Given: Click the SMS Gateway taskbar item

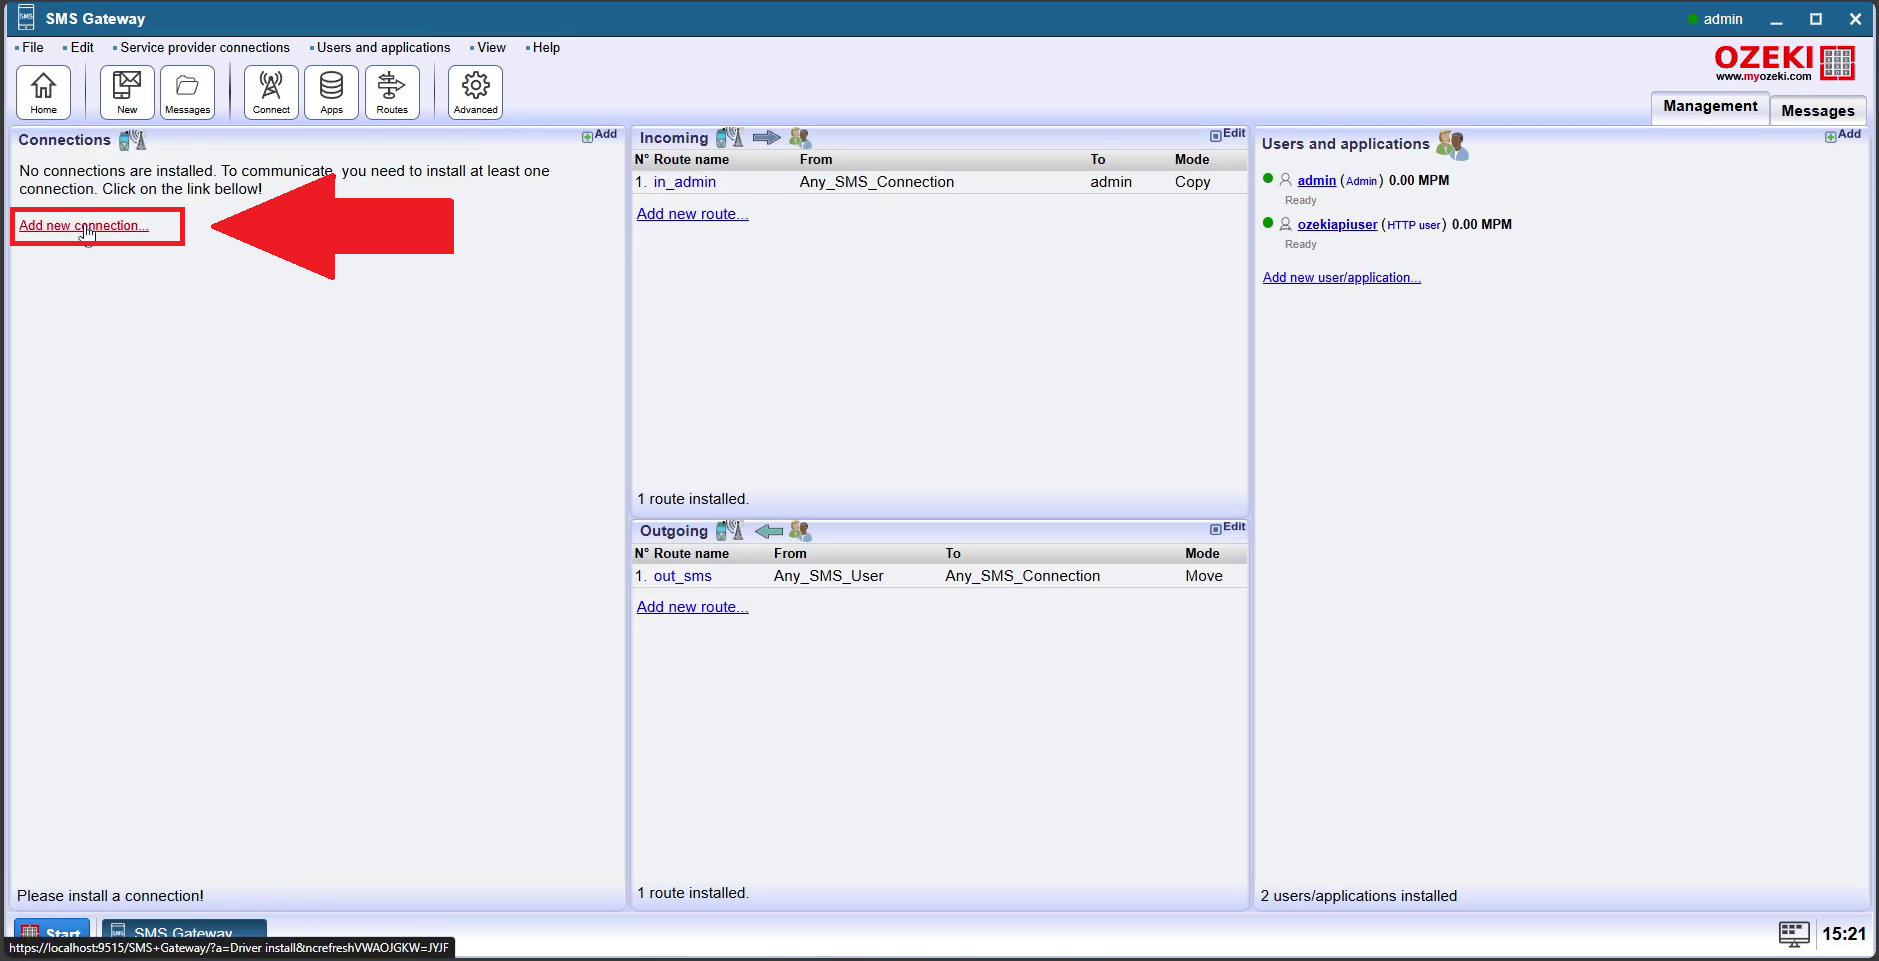Looking at the screenshot, I should 184,929.
